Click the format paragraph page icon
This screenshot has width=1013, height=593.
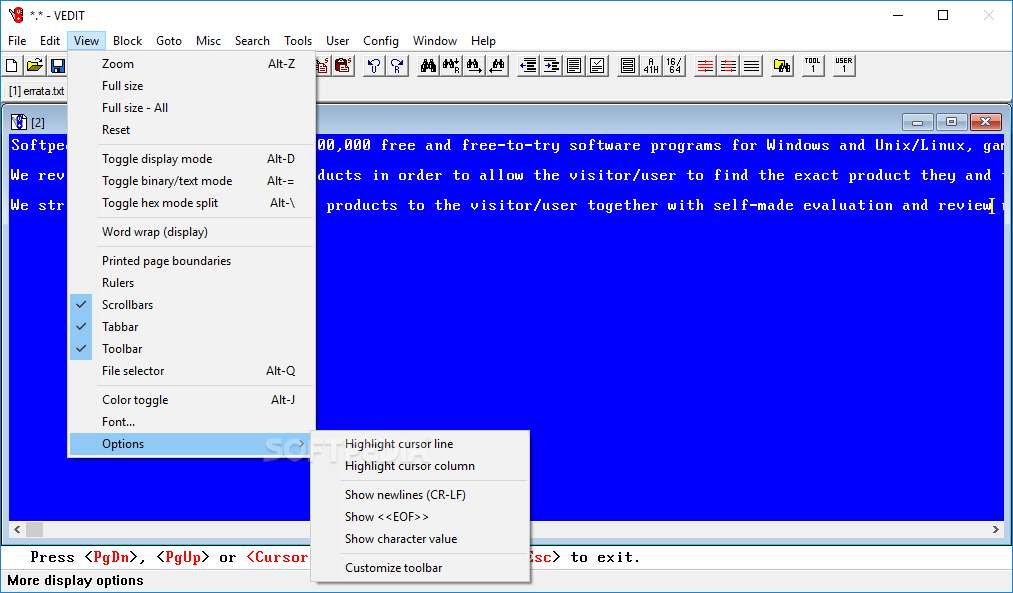[574, 65]
